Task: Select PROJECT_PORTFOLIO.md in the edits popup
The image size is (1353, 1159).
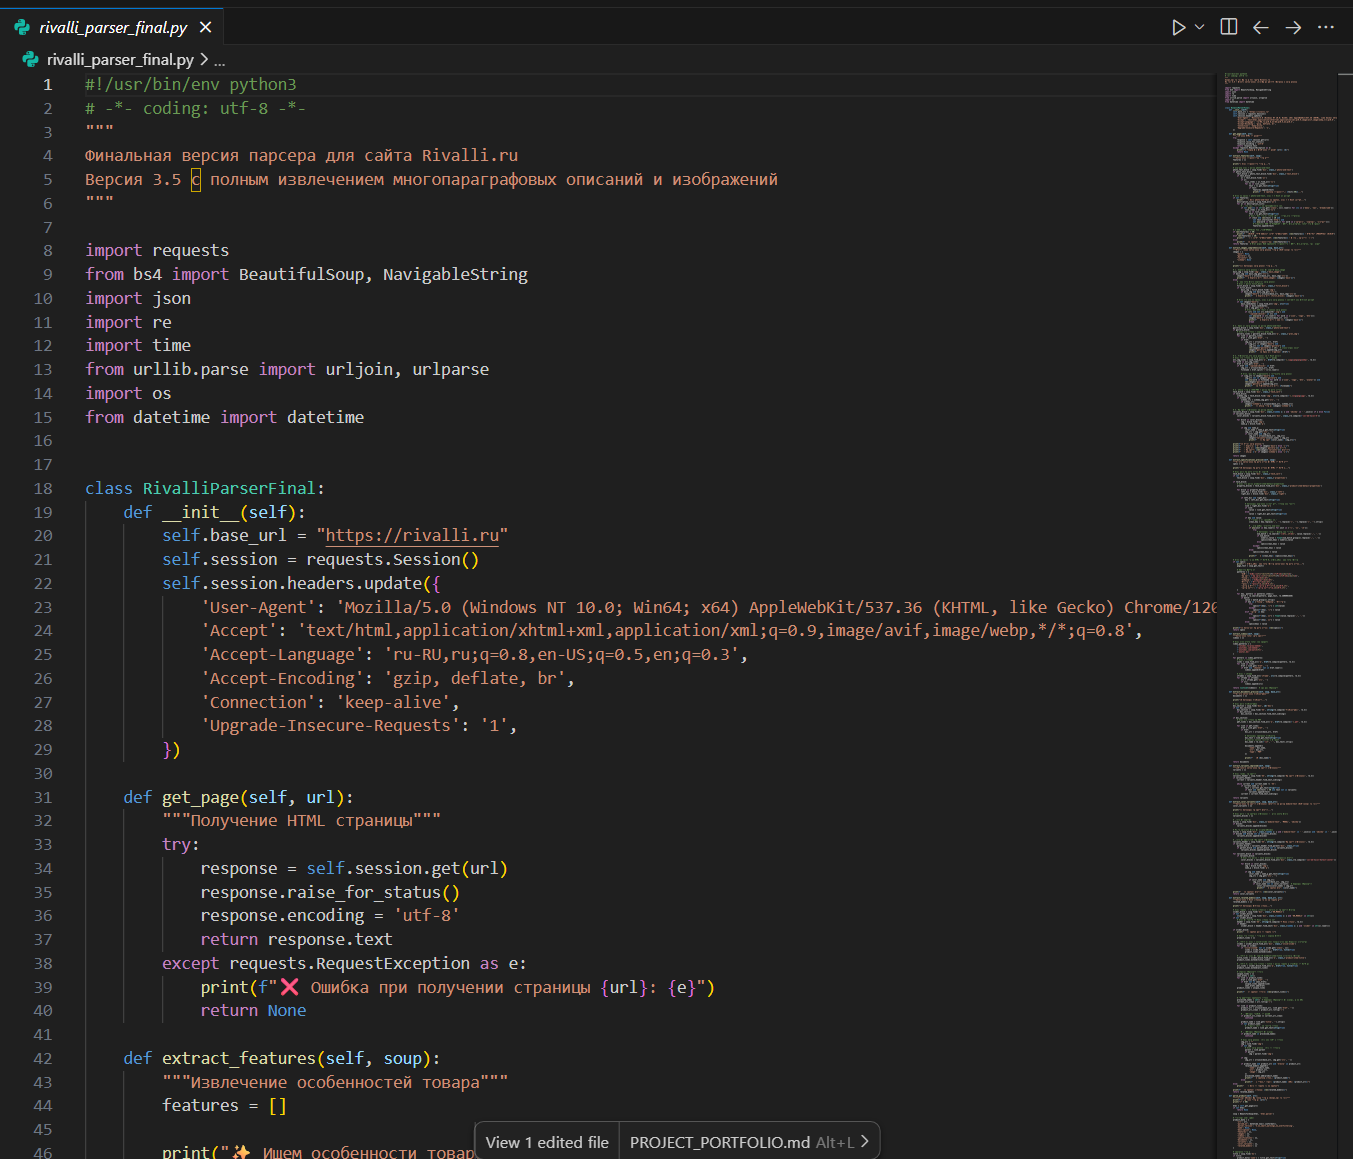Action: 720,1141
